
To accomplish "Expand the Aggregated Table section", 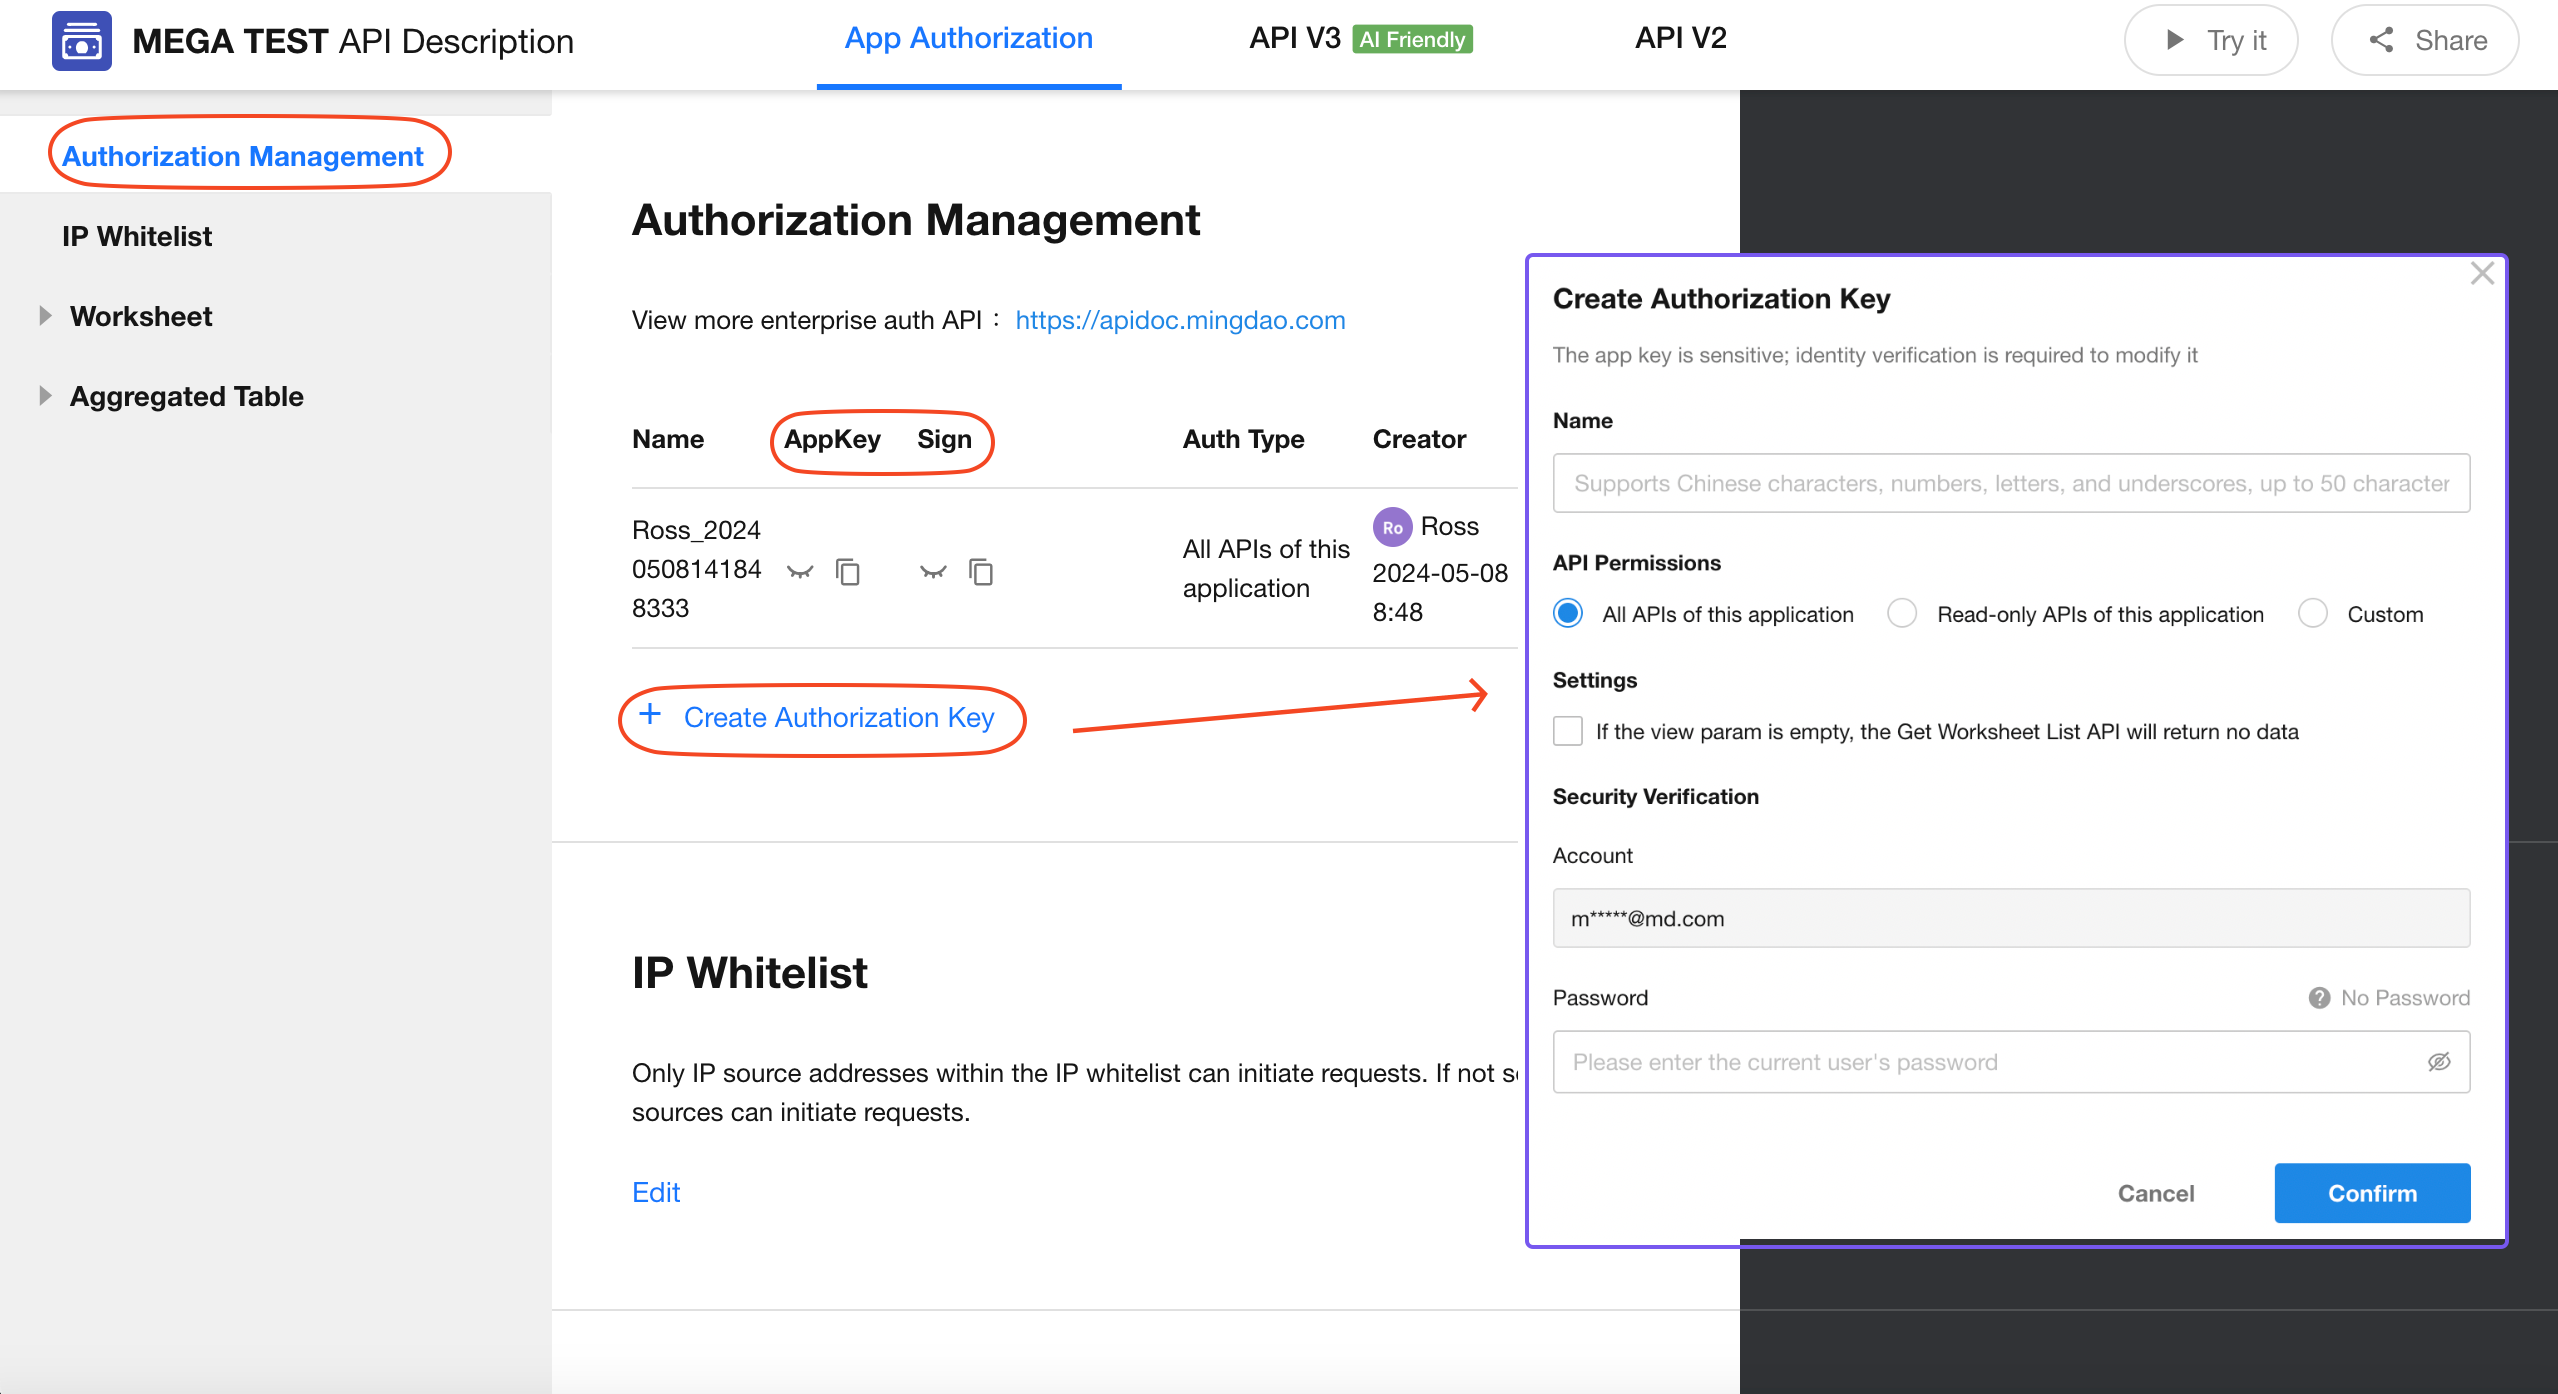I will [x=45, y=396].
